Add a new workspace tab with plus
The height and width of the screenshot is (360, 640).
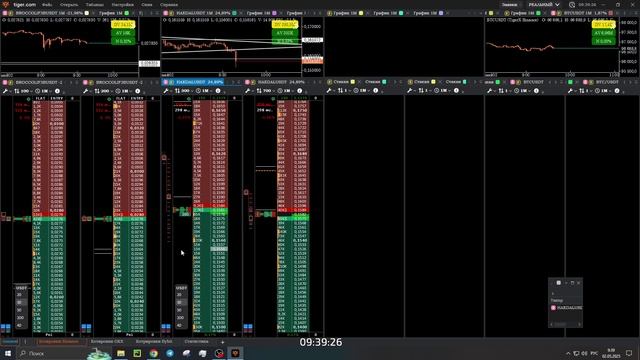tap(222, 342)
